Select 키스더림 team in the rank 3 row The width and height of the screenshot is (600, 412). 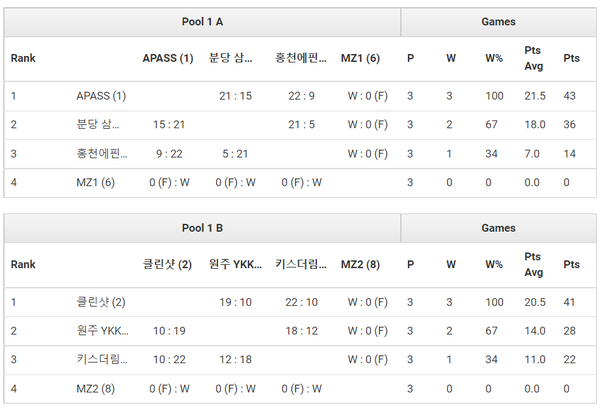tap(102, 360)
